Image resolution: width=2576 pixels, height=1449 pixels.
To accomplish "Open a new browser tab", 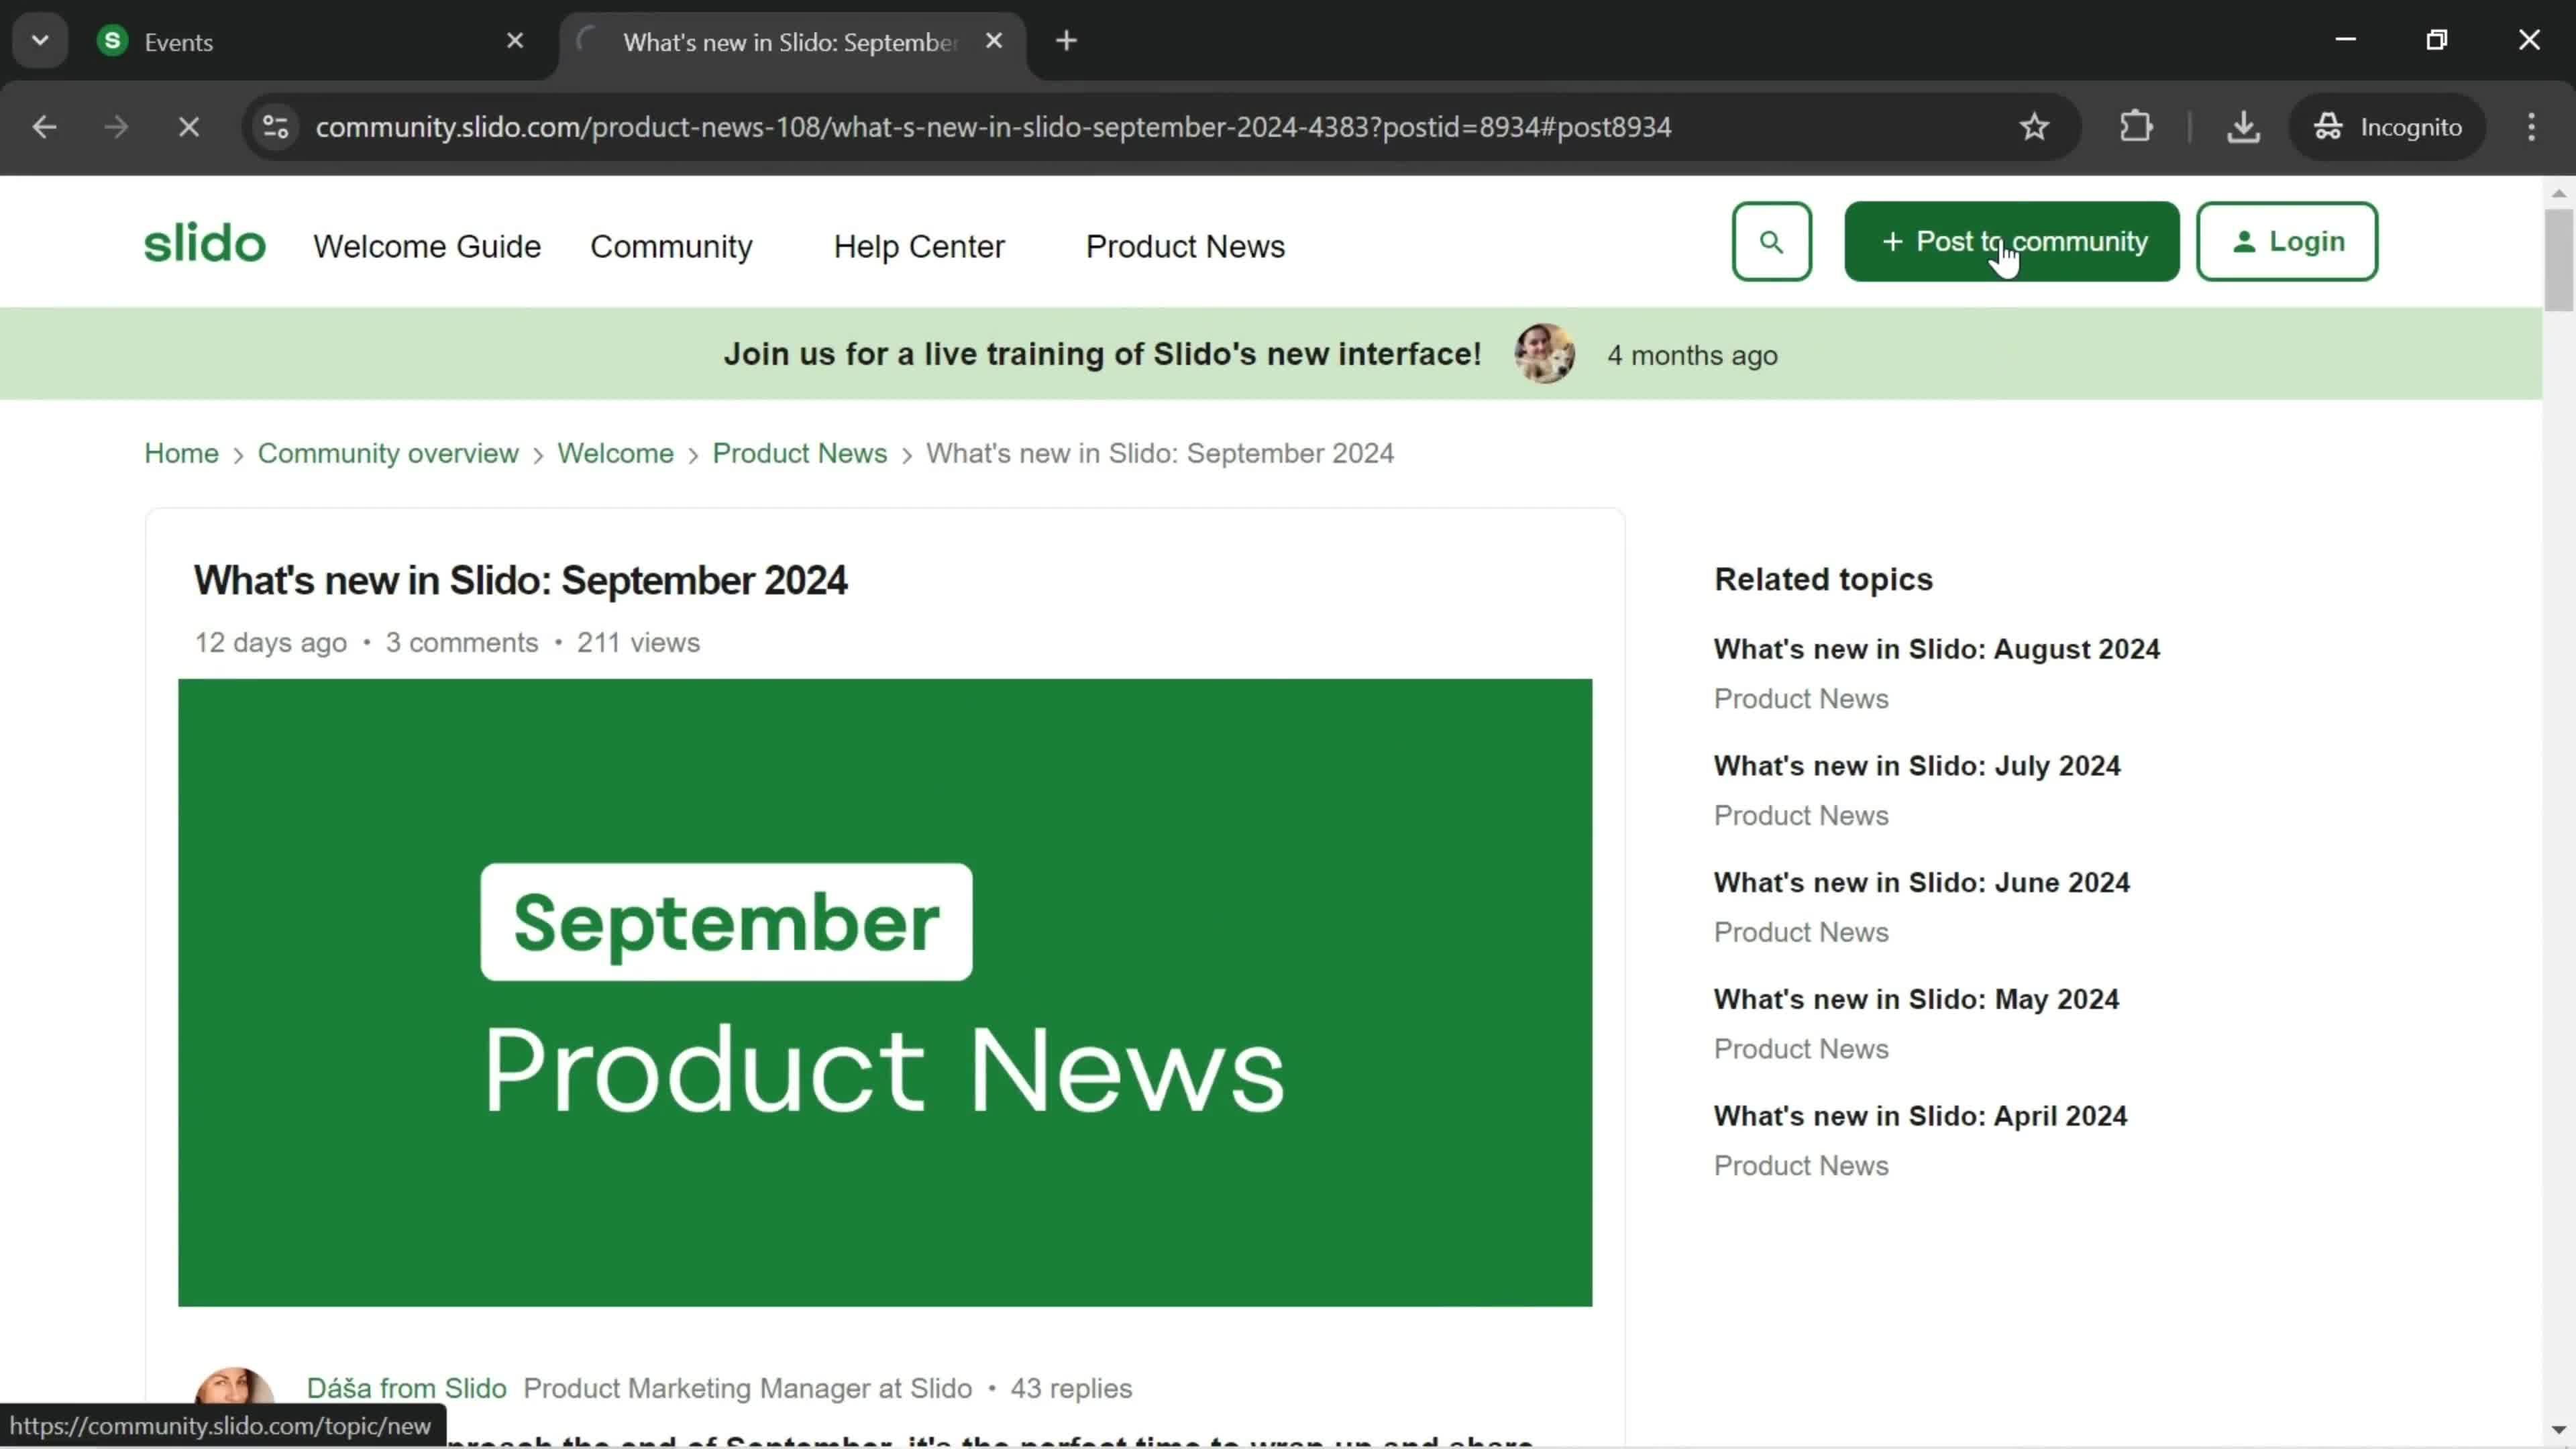I will click(x=1067, y=41).
